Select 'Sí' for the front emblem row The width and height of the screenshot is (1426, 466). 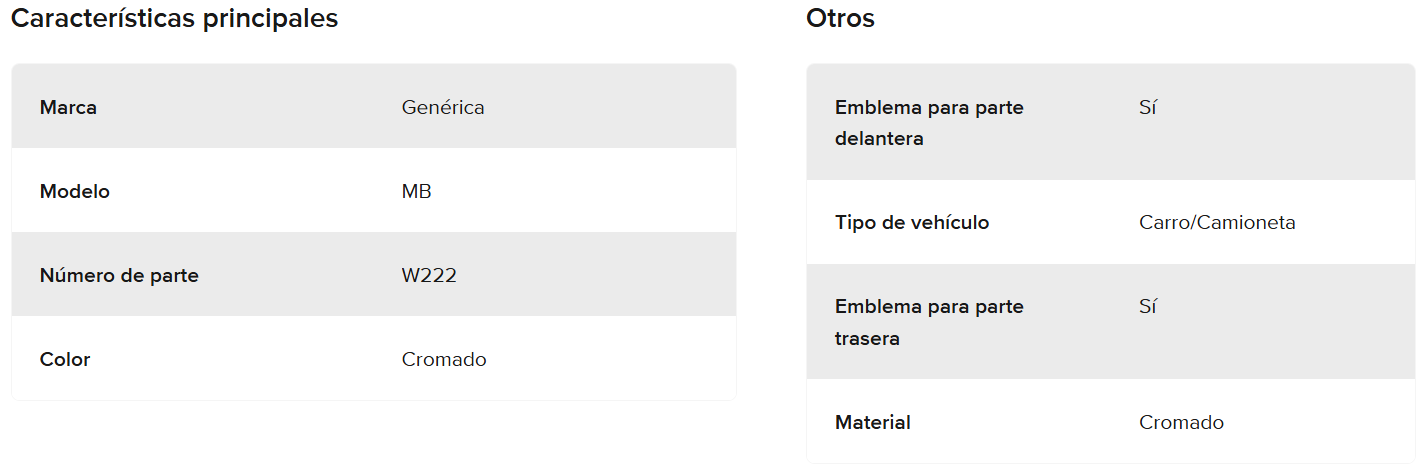tap(1147, 107)
